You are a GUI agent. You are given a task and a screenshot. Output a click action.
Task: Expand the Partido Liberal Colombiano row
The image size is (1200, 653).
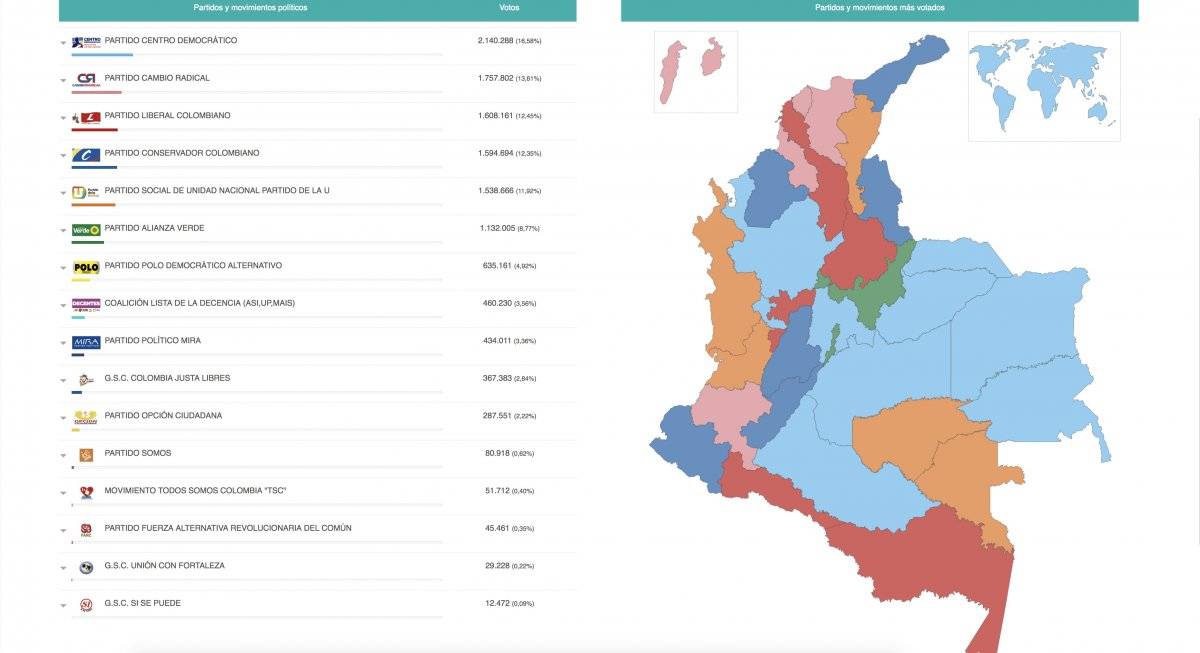pos(63,118)
